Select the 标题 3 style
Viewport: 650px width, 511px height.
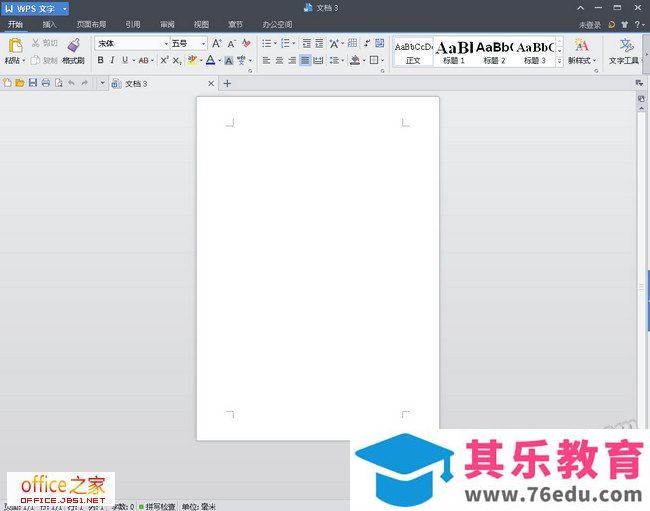pyautogui.click(x=535, y=53)
